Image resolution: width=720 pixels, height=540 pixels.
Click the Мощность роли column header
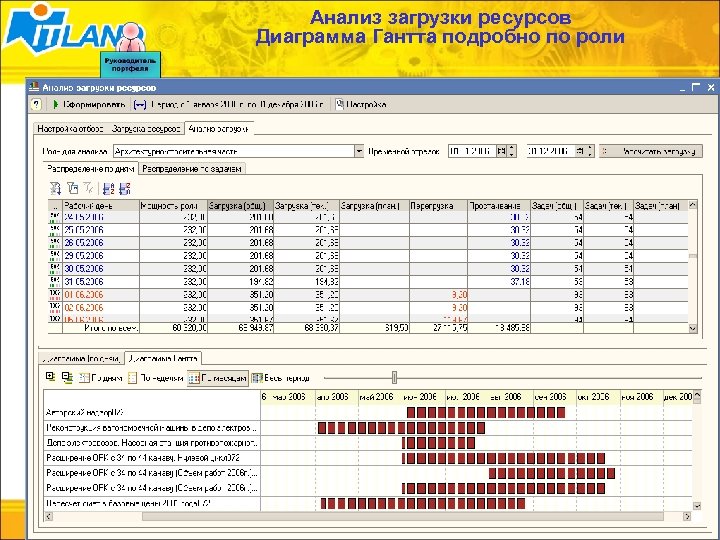click(x=173, y=206)
